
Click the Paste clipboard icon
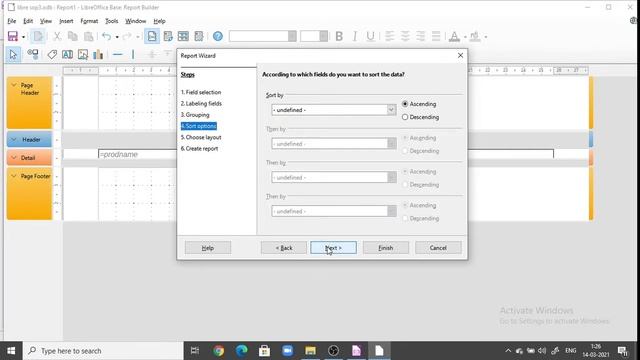88,36
